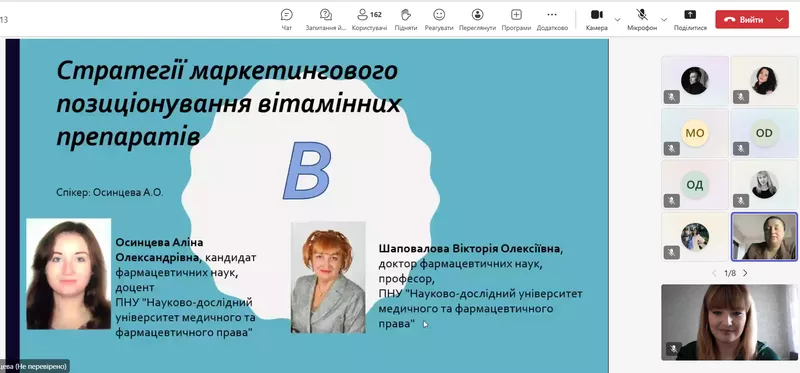Open the Програми apps panel
Screen dimensions: 800x373
(516, 19)
